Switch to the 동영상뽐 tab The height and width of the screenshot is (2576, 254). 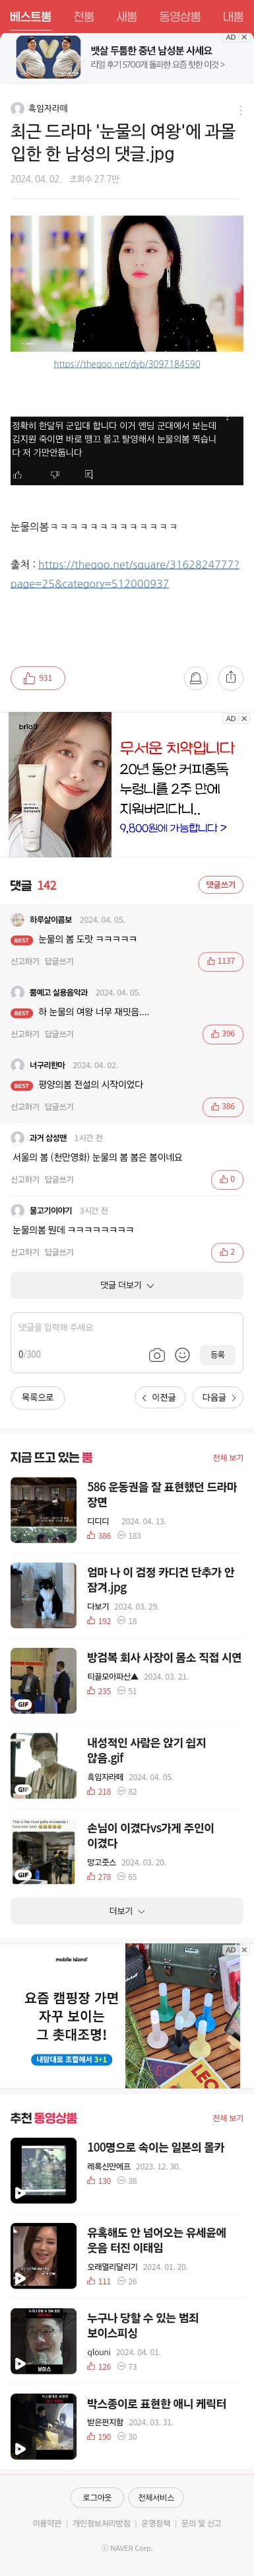point(180,16)
